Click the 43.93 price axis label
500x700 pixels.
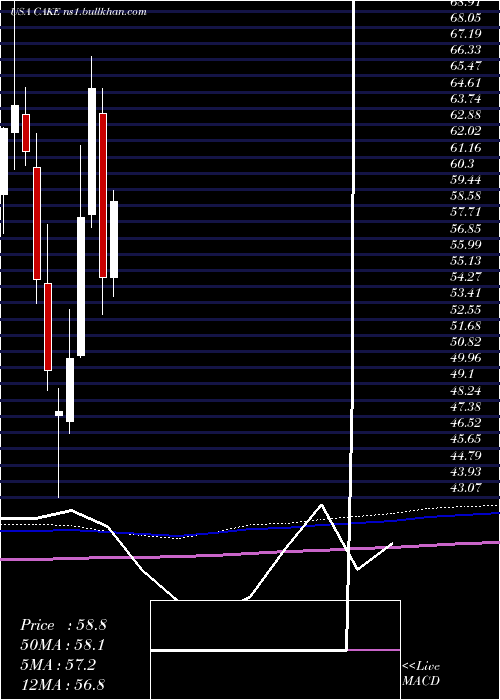[x=466, y=472]
